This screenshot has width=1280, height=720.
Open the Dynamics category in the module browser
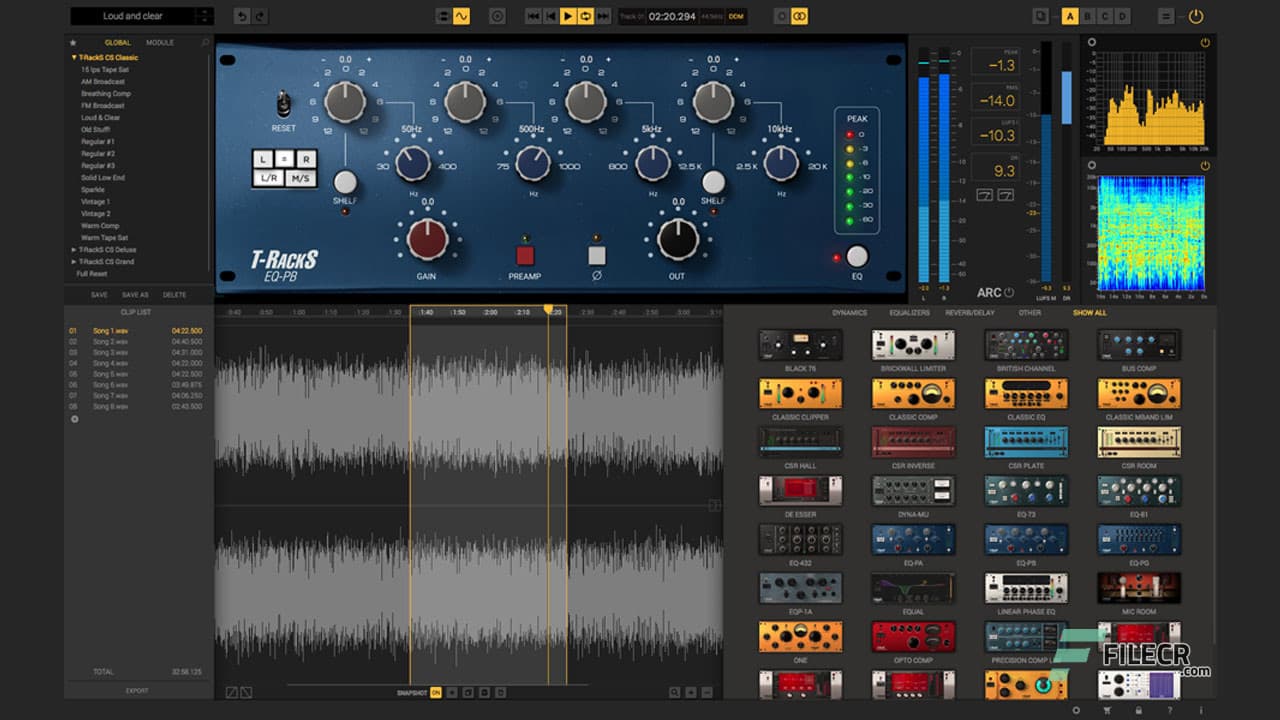click(849, 313)
